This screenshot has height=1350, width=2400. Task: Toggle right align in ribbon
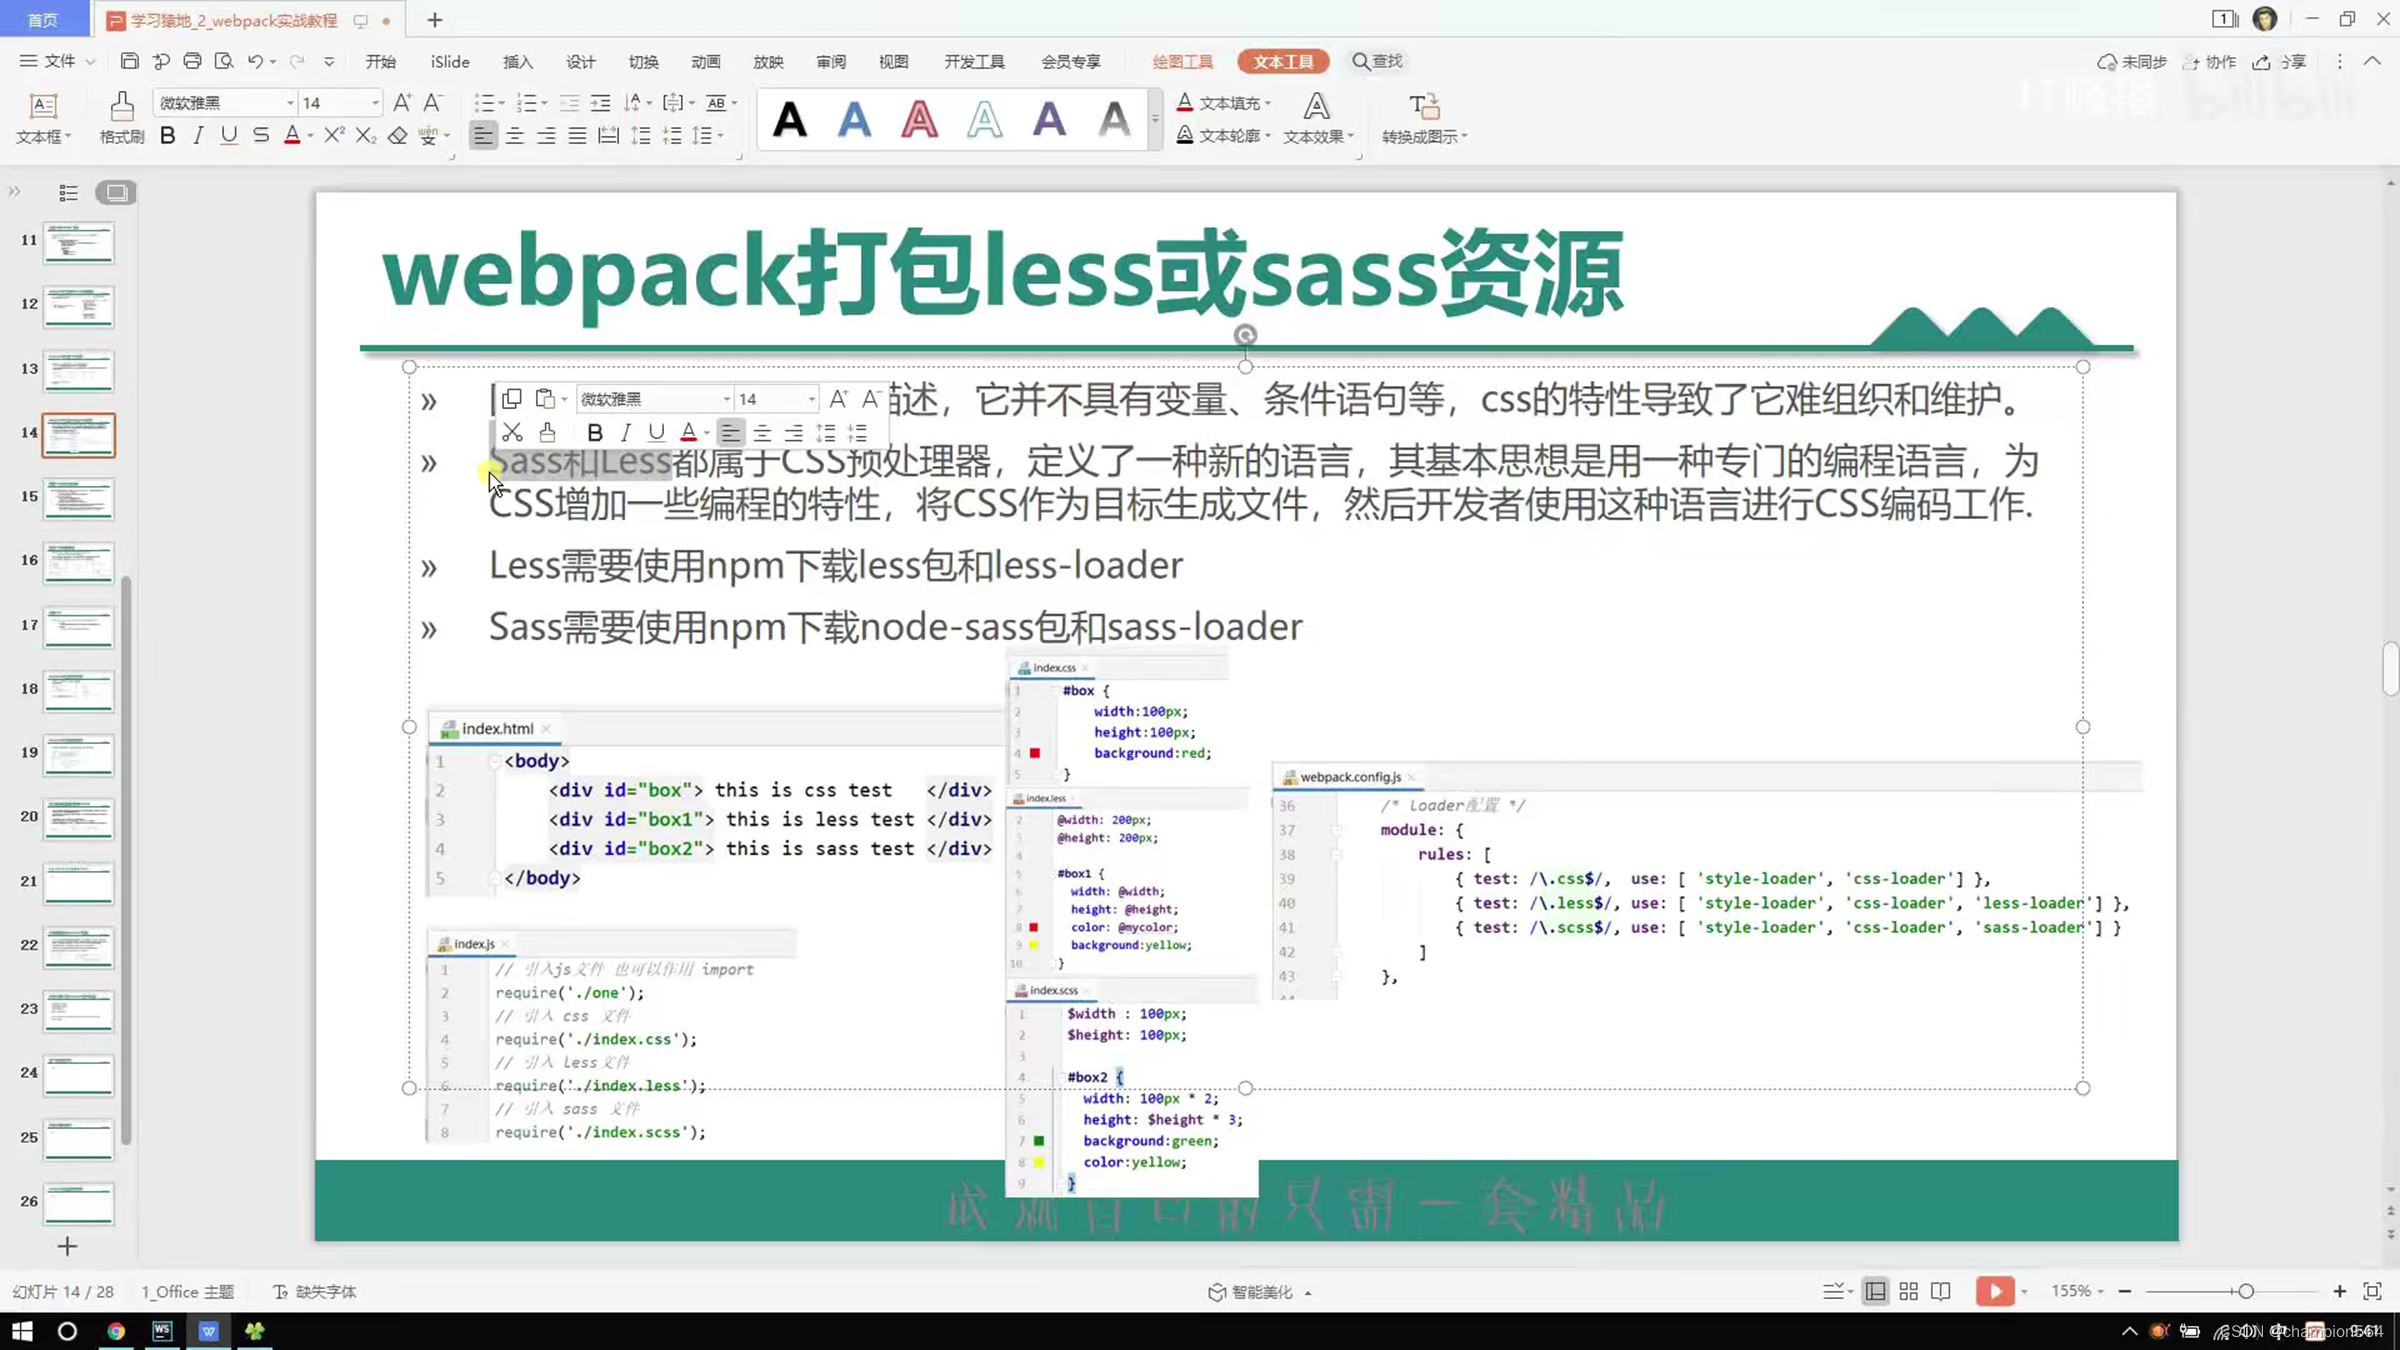pos(546,135)
